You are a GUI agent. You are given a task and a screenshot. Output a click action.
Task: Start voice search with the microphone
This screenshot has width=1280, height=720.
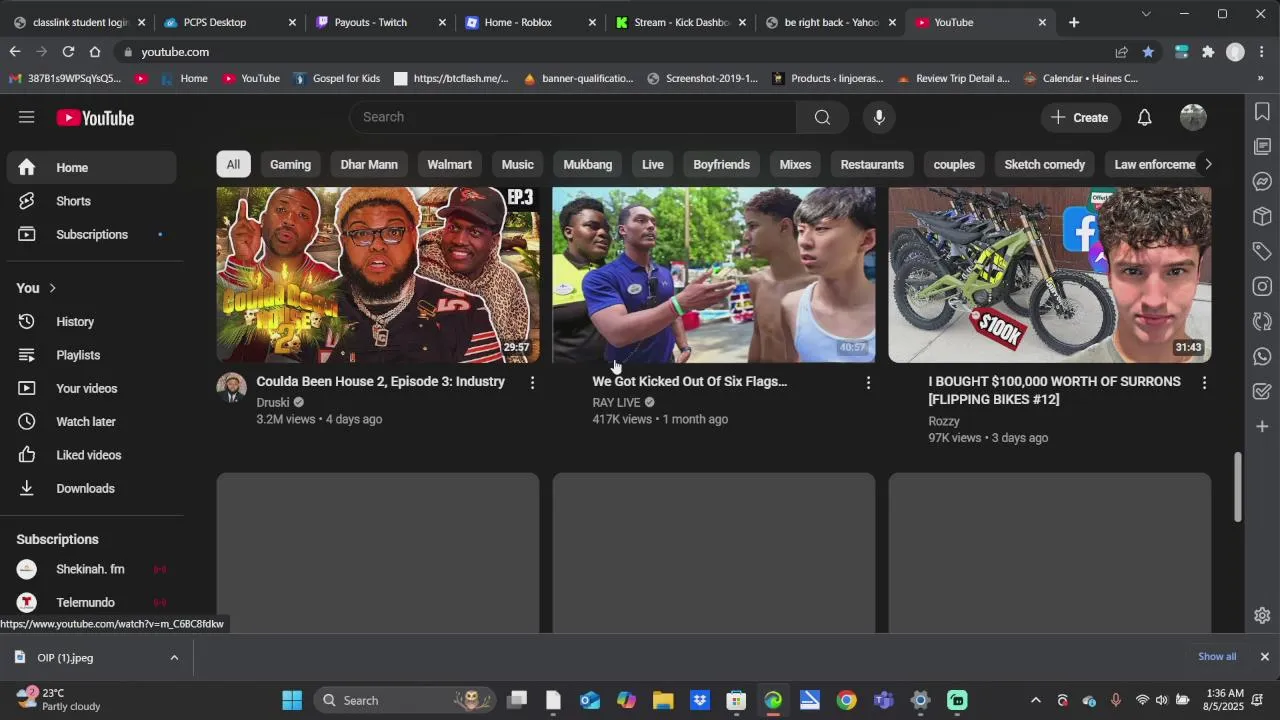(x=879, y=117)
